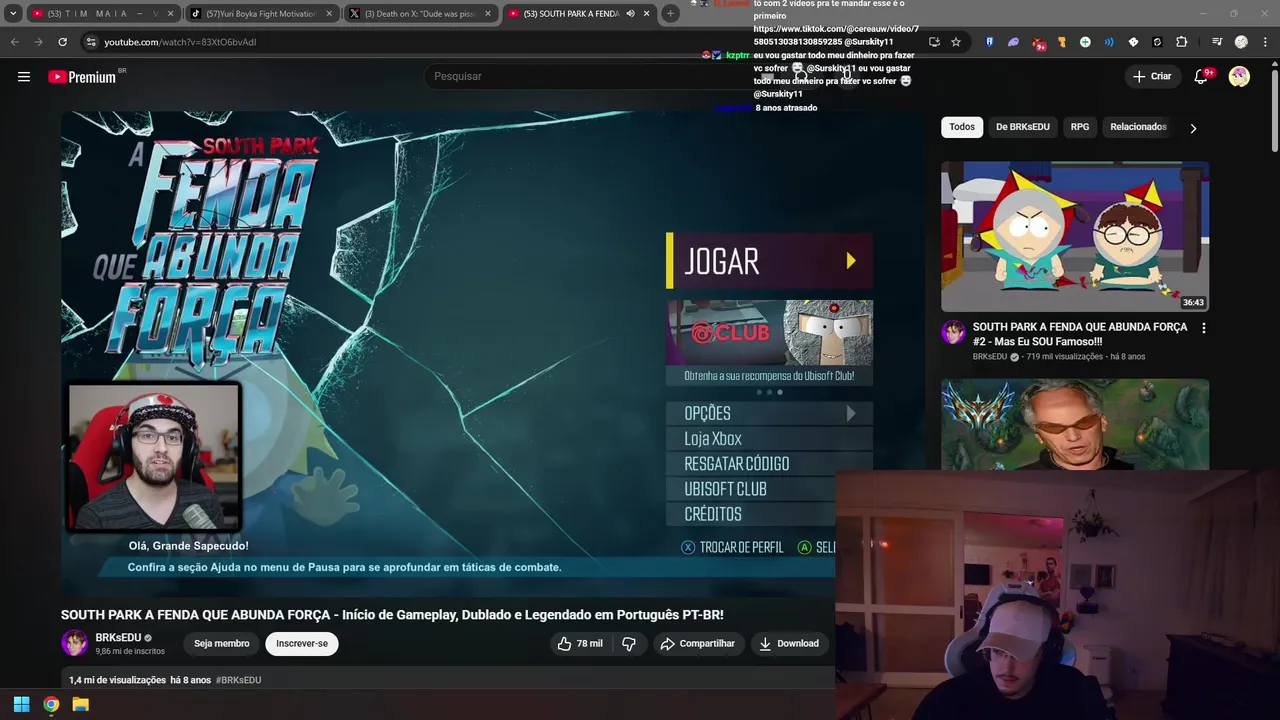Click the Criar create button
Screen dimensions: 1280x720
(1151, 76)
